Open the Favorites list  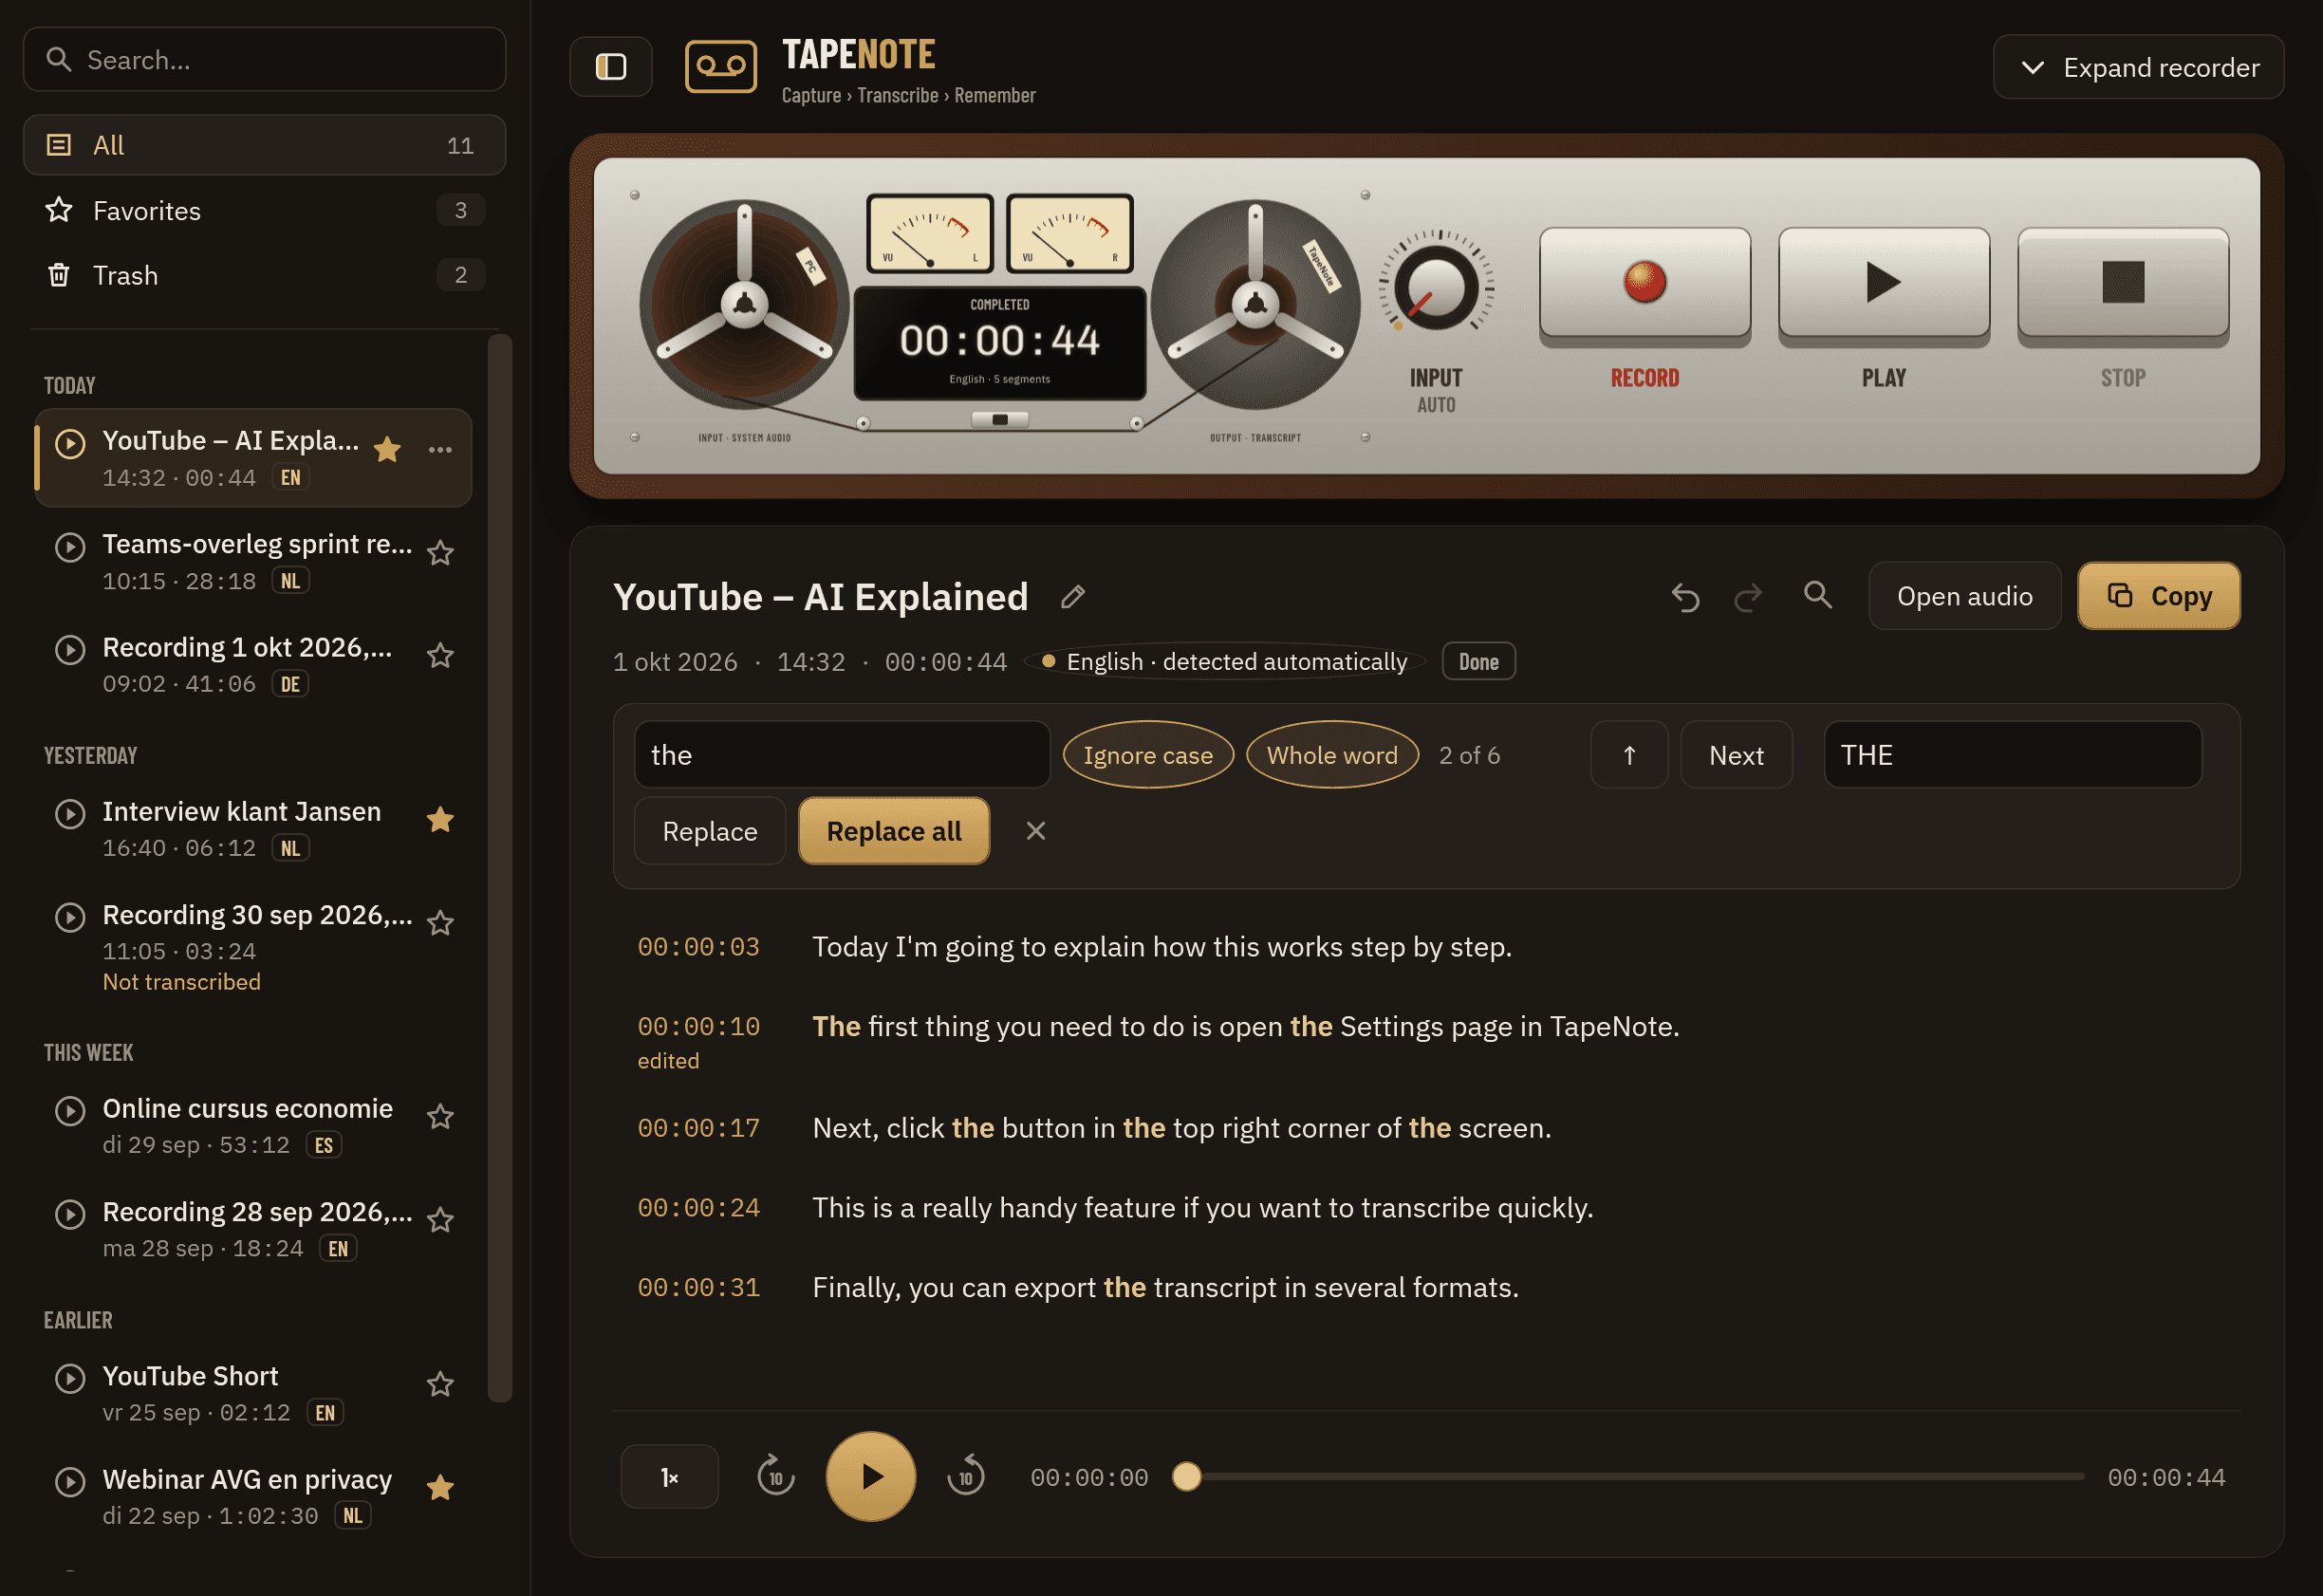(264, 210)
